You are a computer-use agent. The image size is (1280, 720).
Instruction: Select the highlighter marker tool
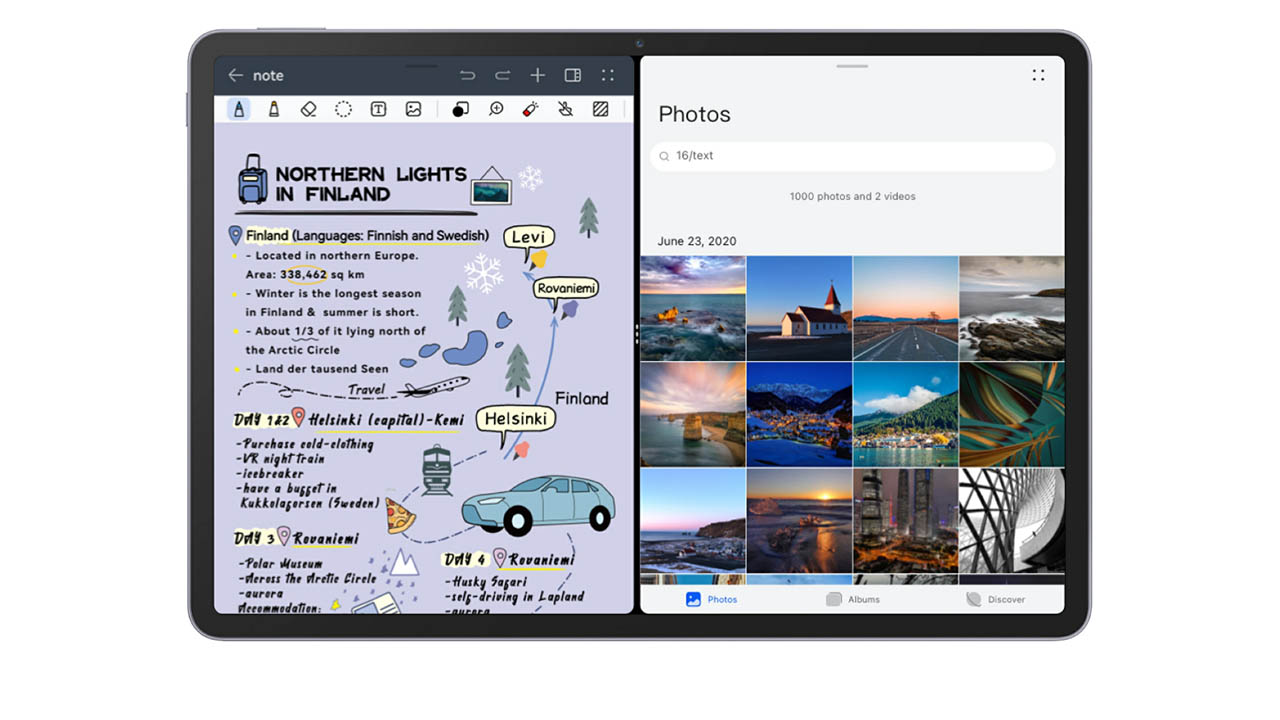[274, 109]
